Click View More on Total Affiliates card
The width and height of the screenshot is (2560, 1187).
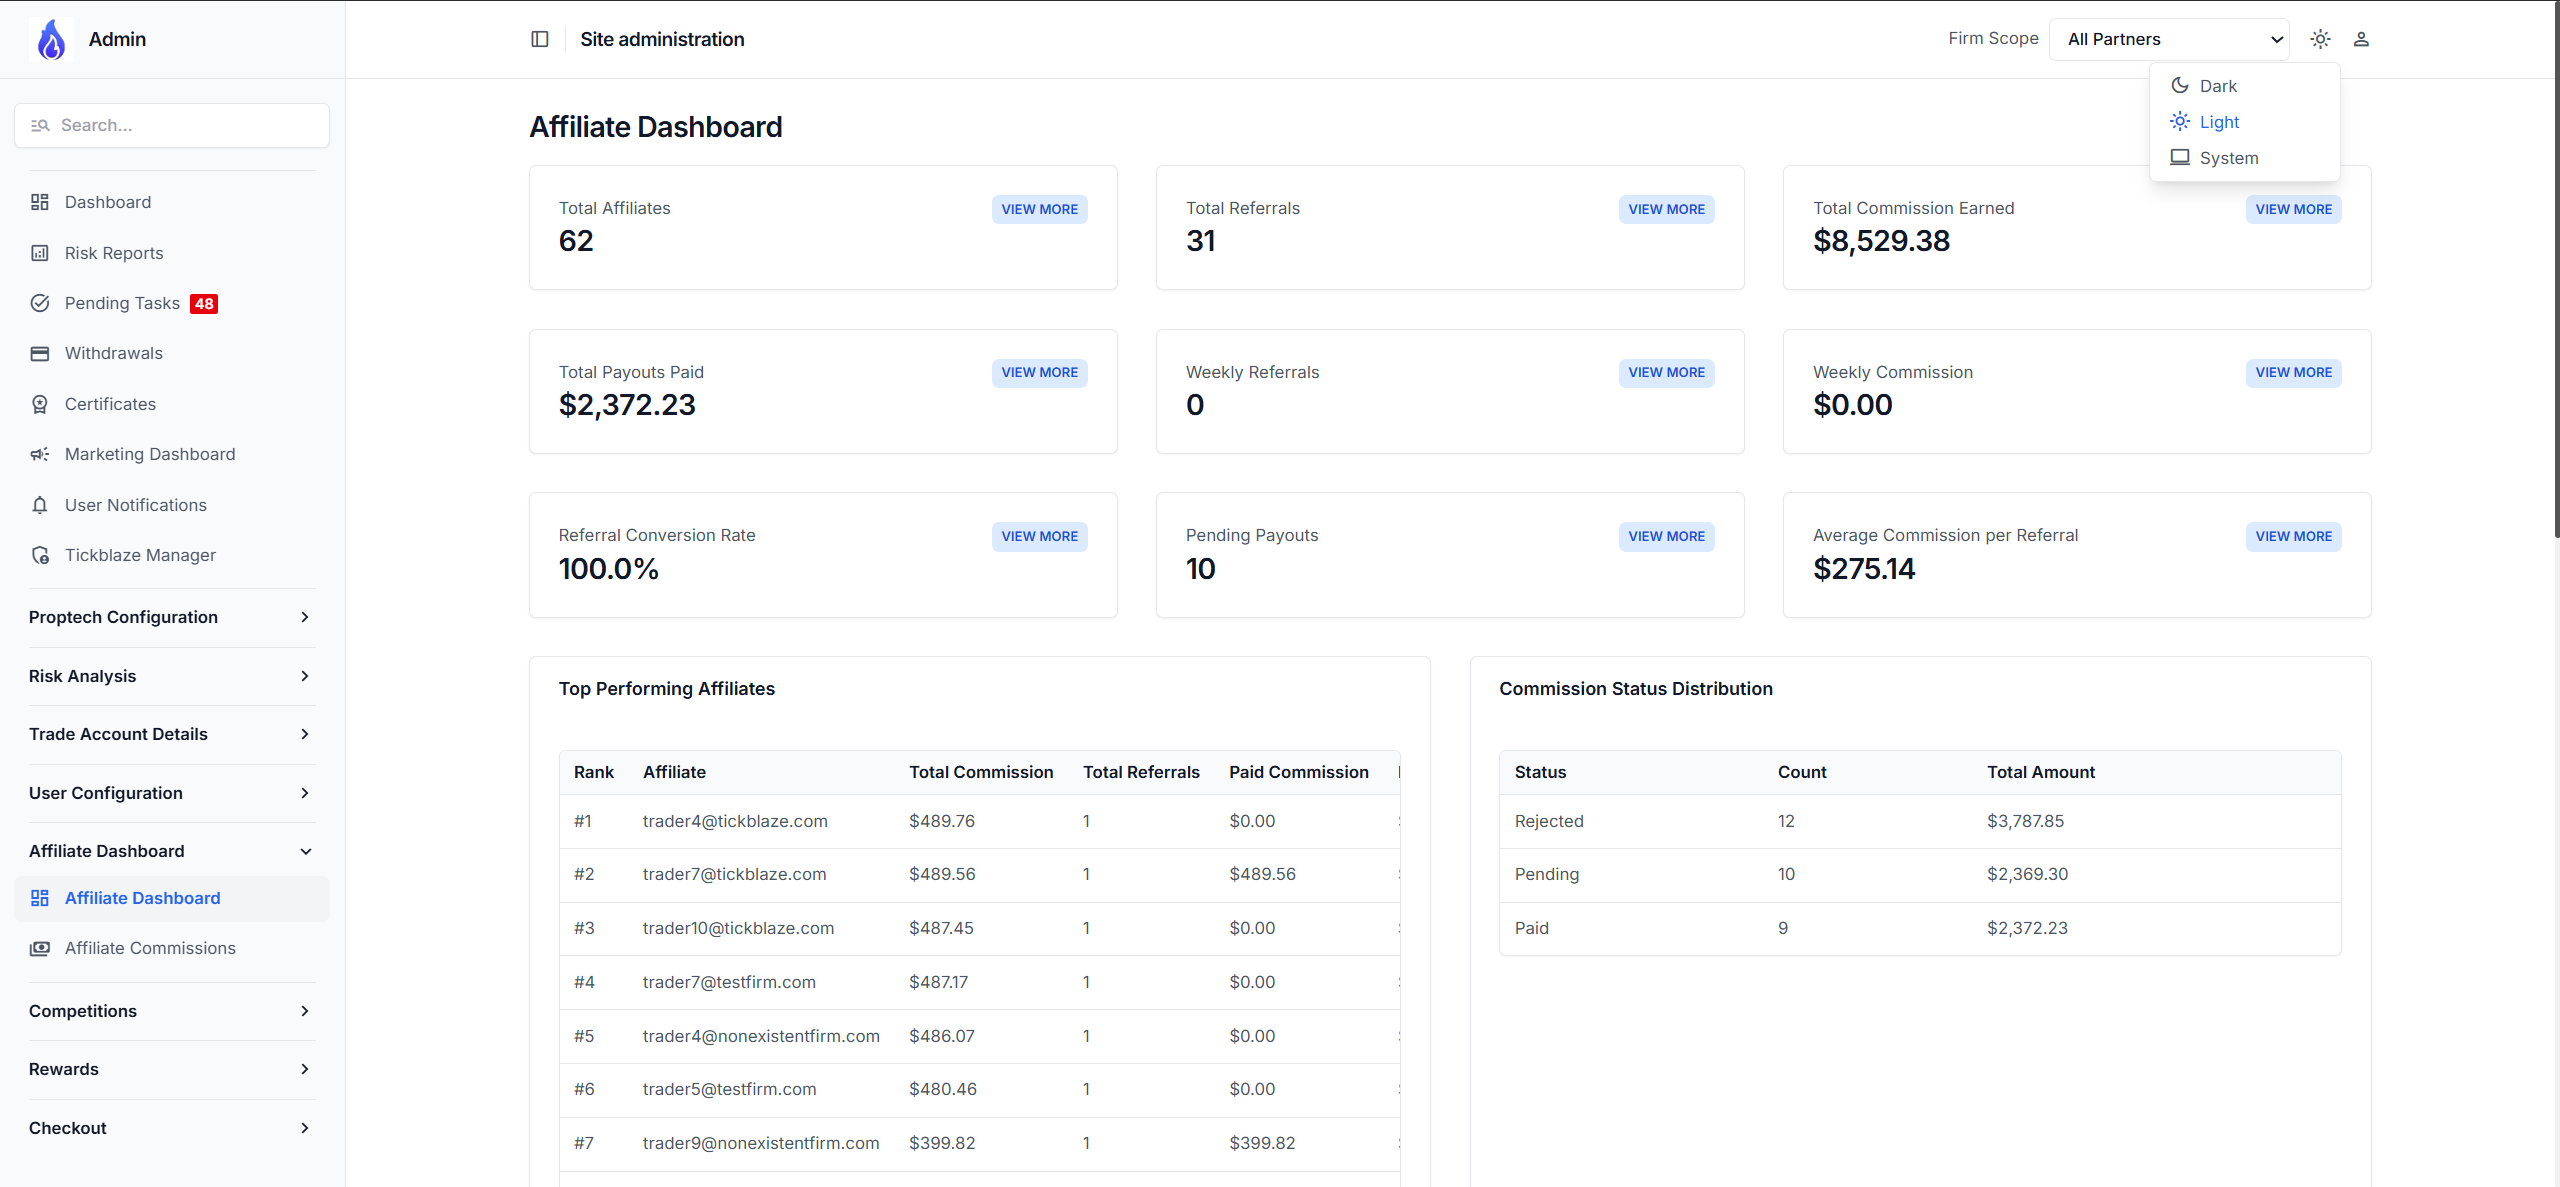coord(1039,209)
